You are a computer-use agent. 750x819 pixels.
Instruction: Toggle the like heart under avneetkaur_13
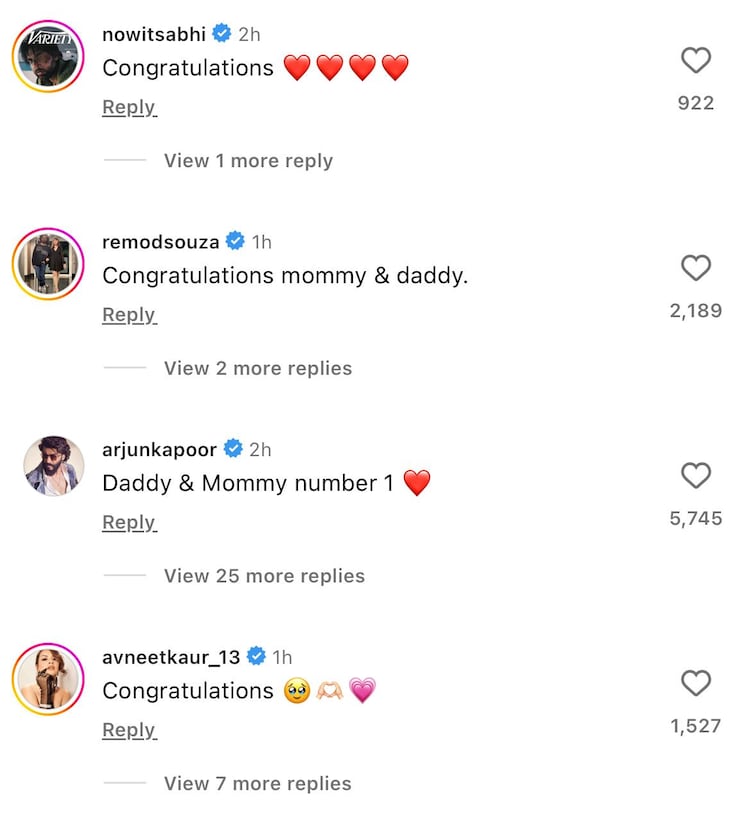[697, 684]
